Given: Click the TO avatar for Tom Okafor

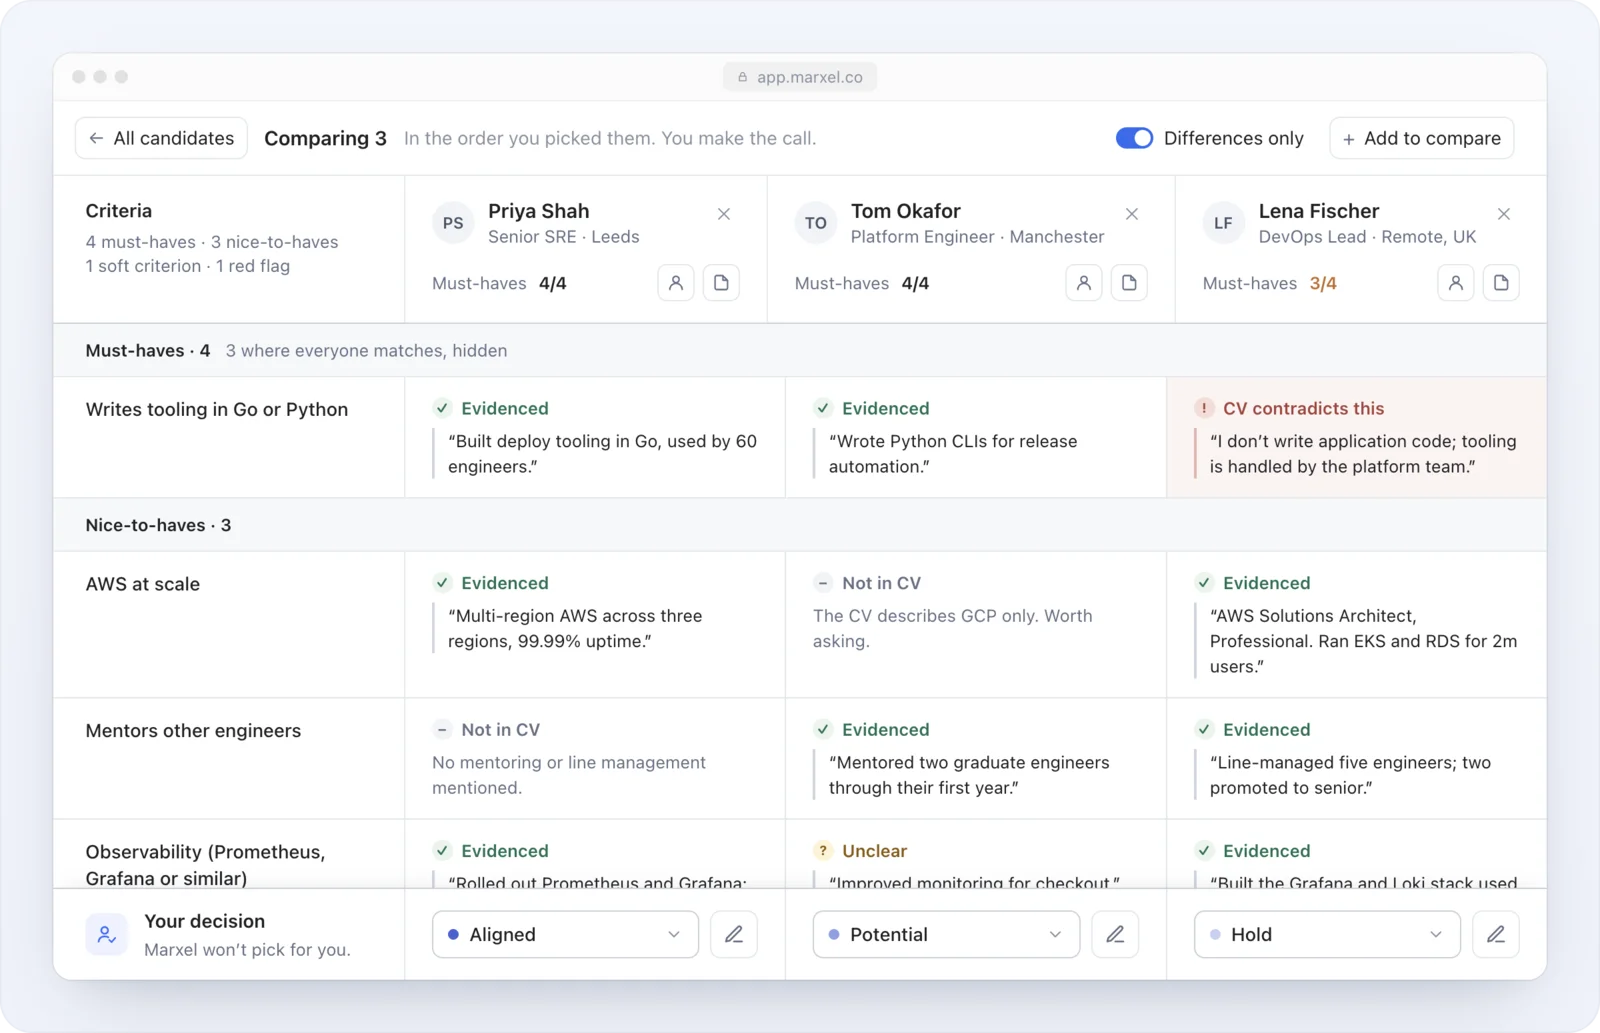Looking at the screenshot, I should point(816,223).
